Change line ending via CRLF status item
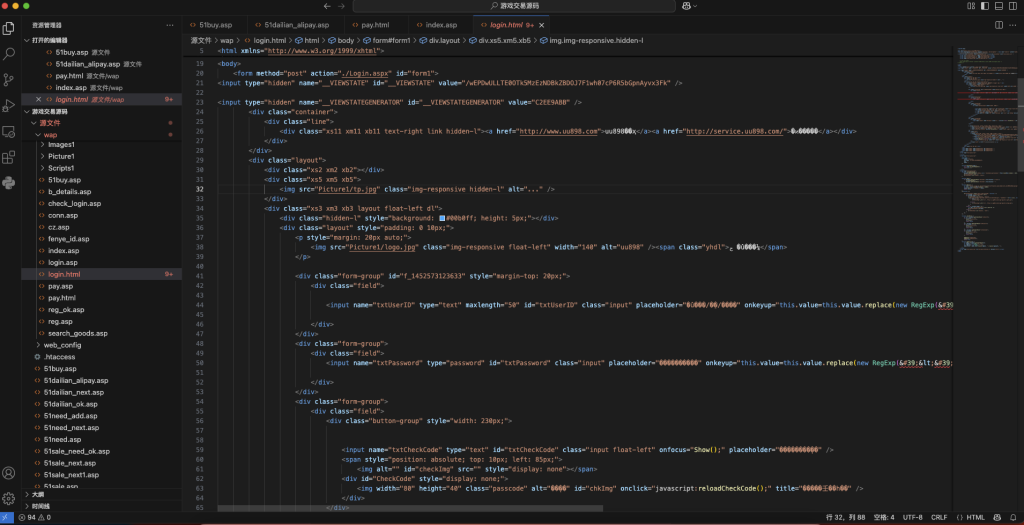This screenshot has height=525, width=1024. pos(939,517)
